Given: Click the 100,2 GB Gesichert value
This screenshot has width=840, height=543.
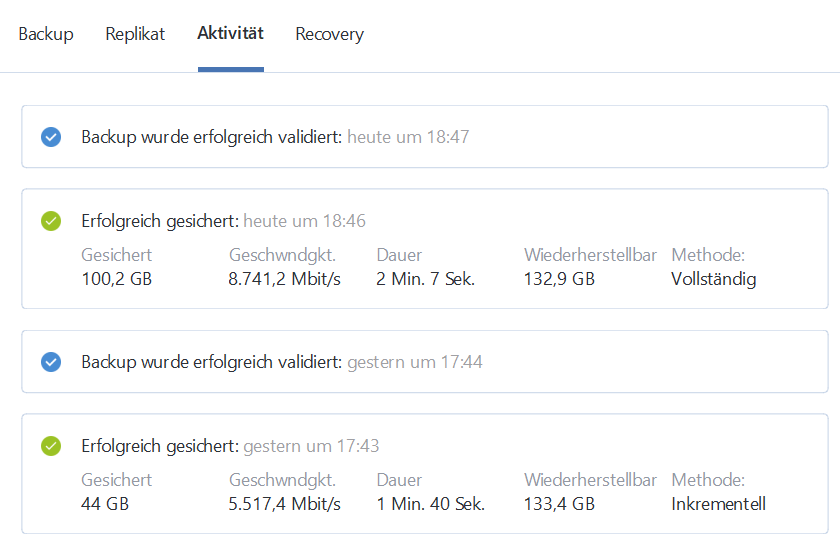Looking at the screenshot, I should tap(116, 279).
